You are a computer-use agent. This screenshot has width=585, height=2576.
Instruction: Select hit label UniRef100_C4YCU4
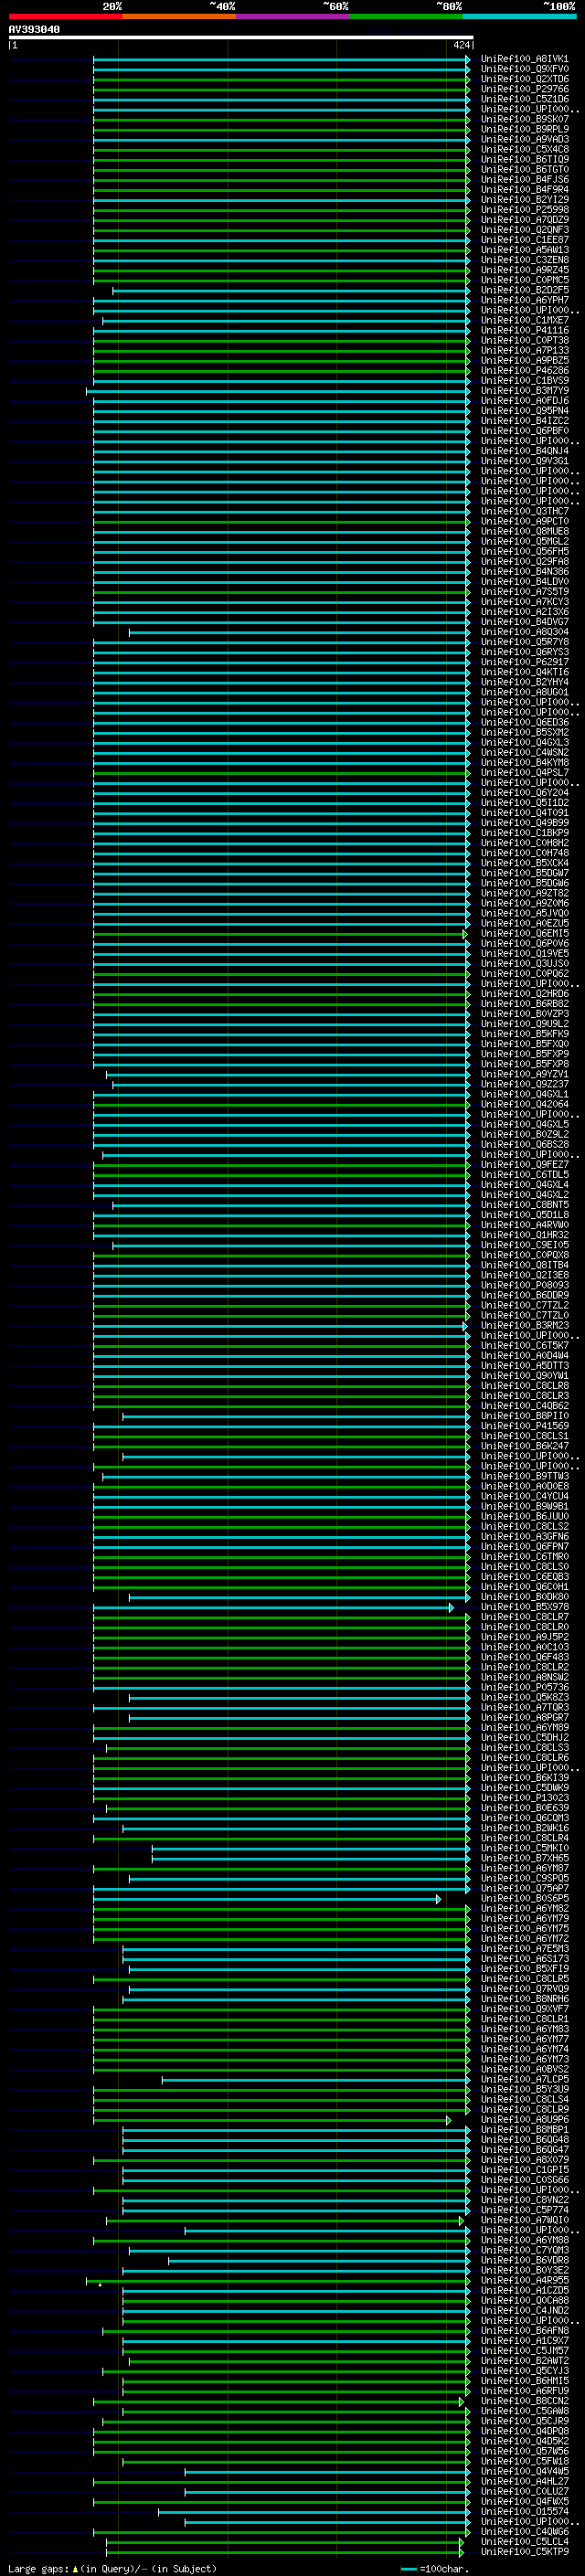tap(524, 1497)
